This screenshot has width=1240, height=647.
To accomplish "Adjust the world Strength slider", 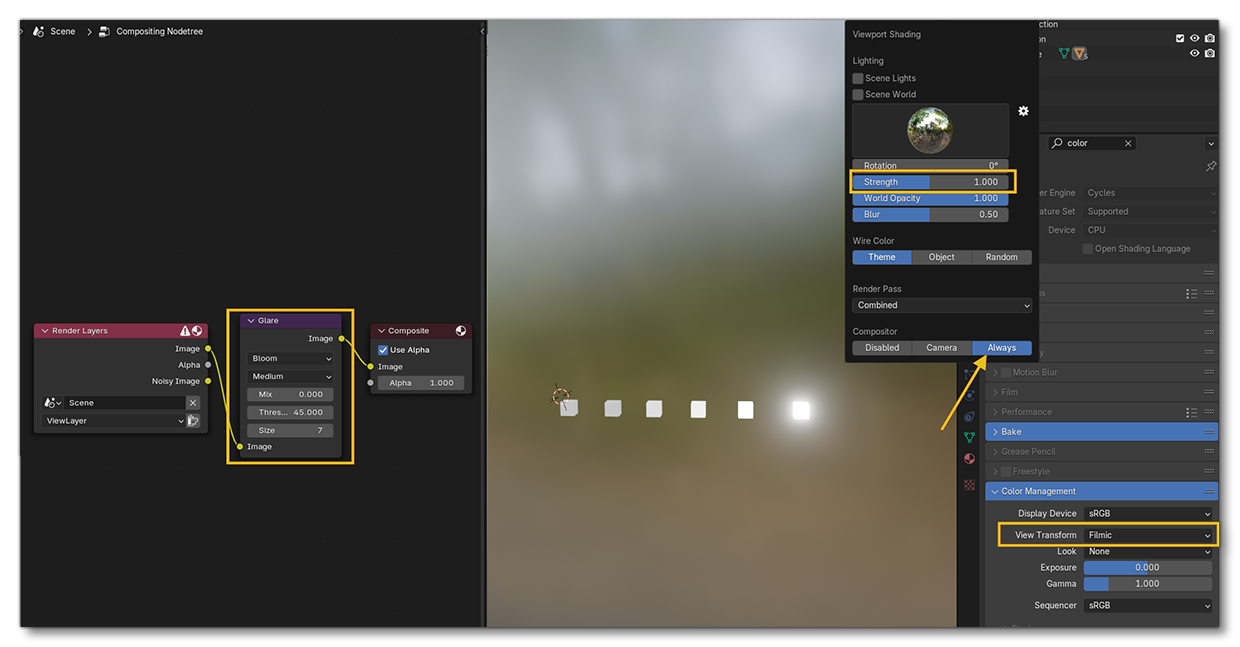I will (930, 182).
